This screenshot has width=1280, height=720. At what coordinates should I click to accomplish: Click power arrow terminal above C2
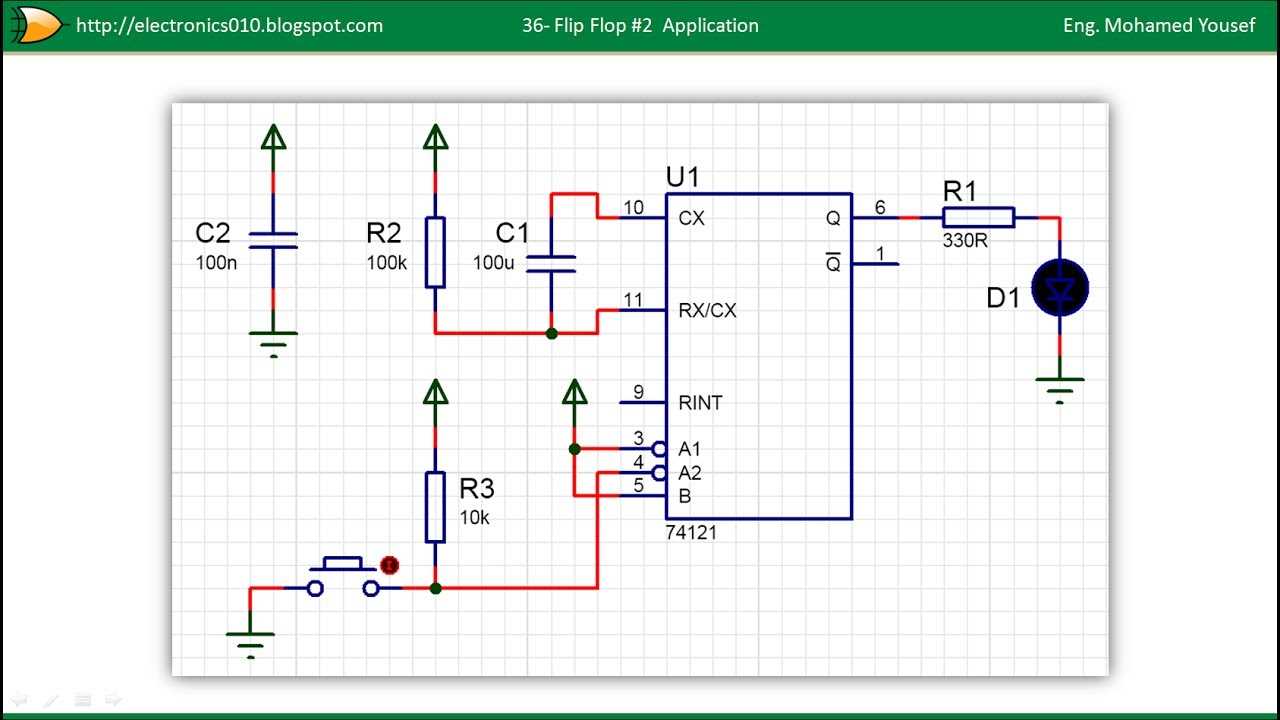click(273, 137)
